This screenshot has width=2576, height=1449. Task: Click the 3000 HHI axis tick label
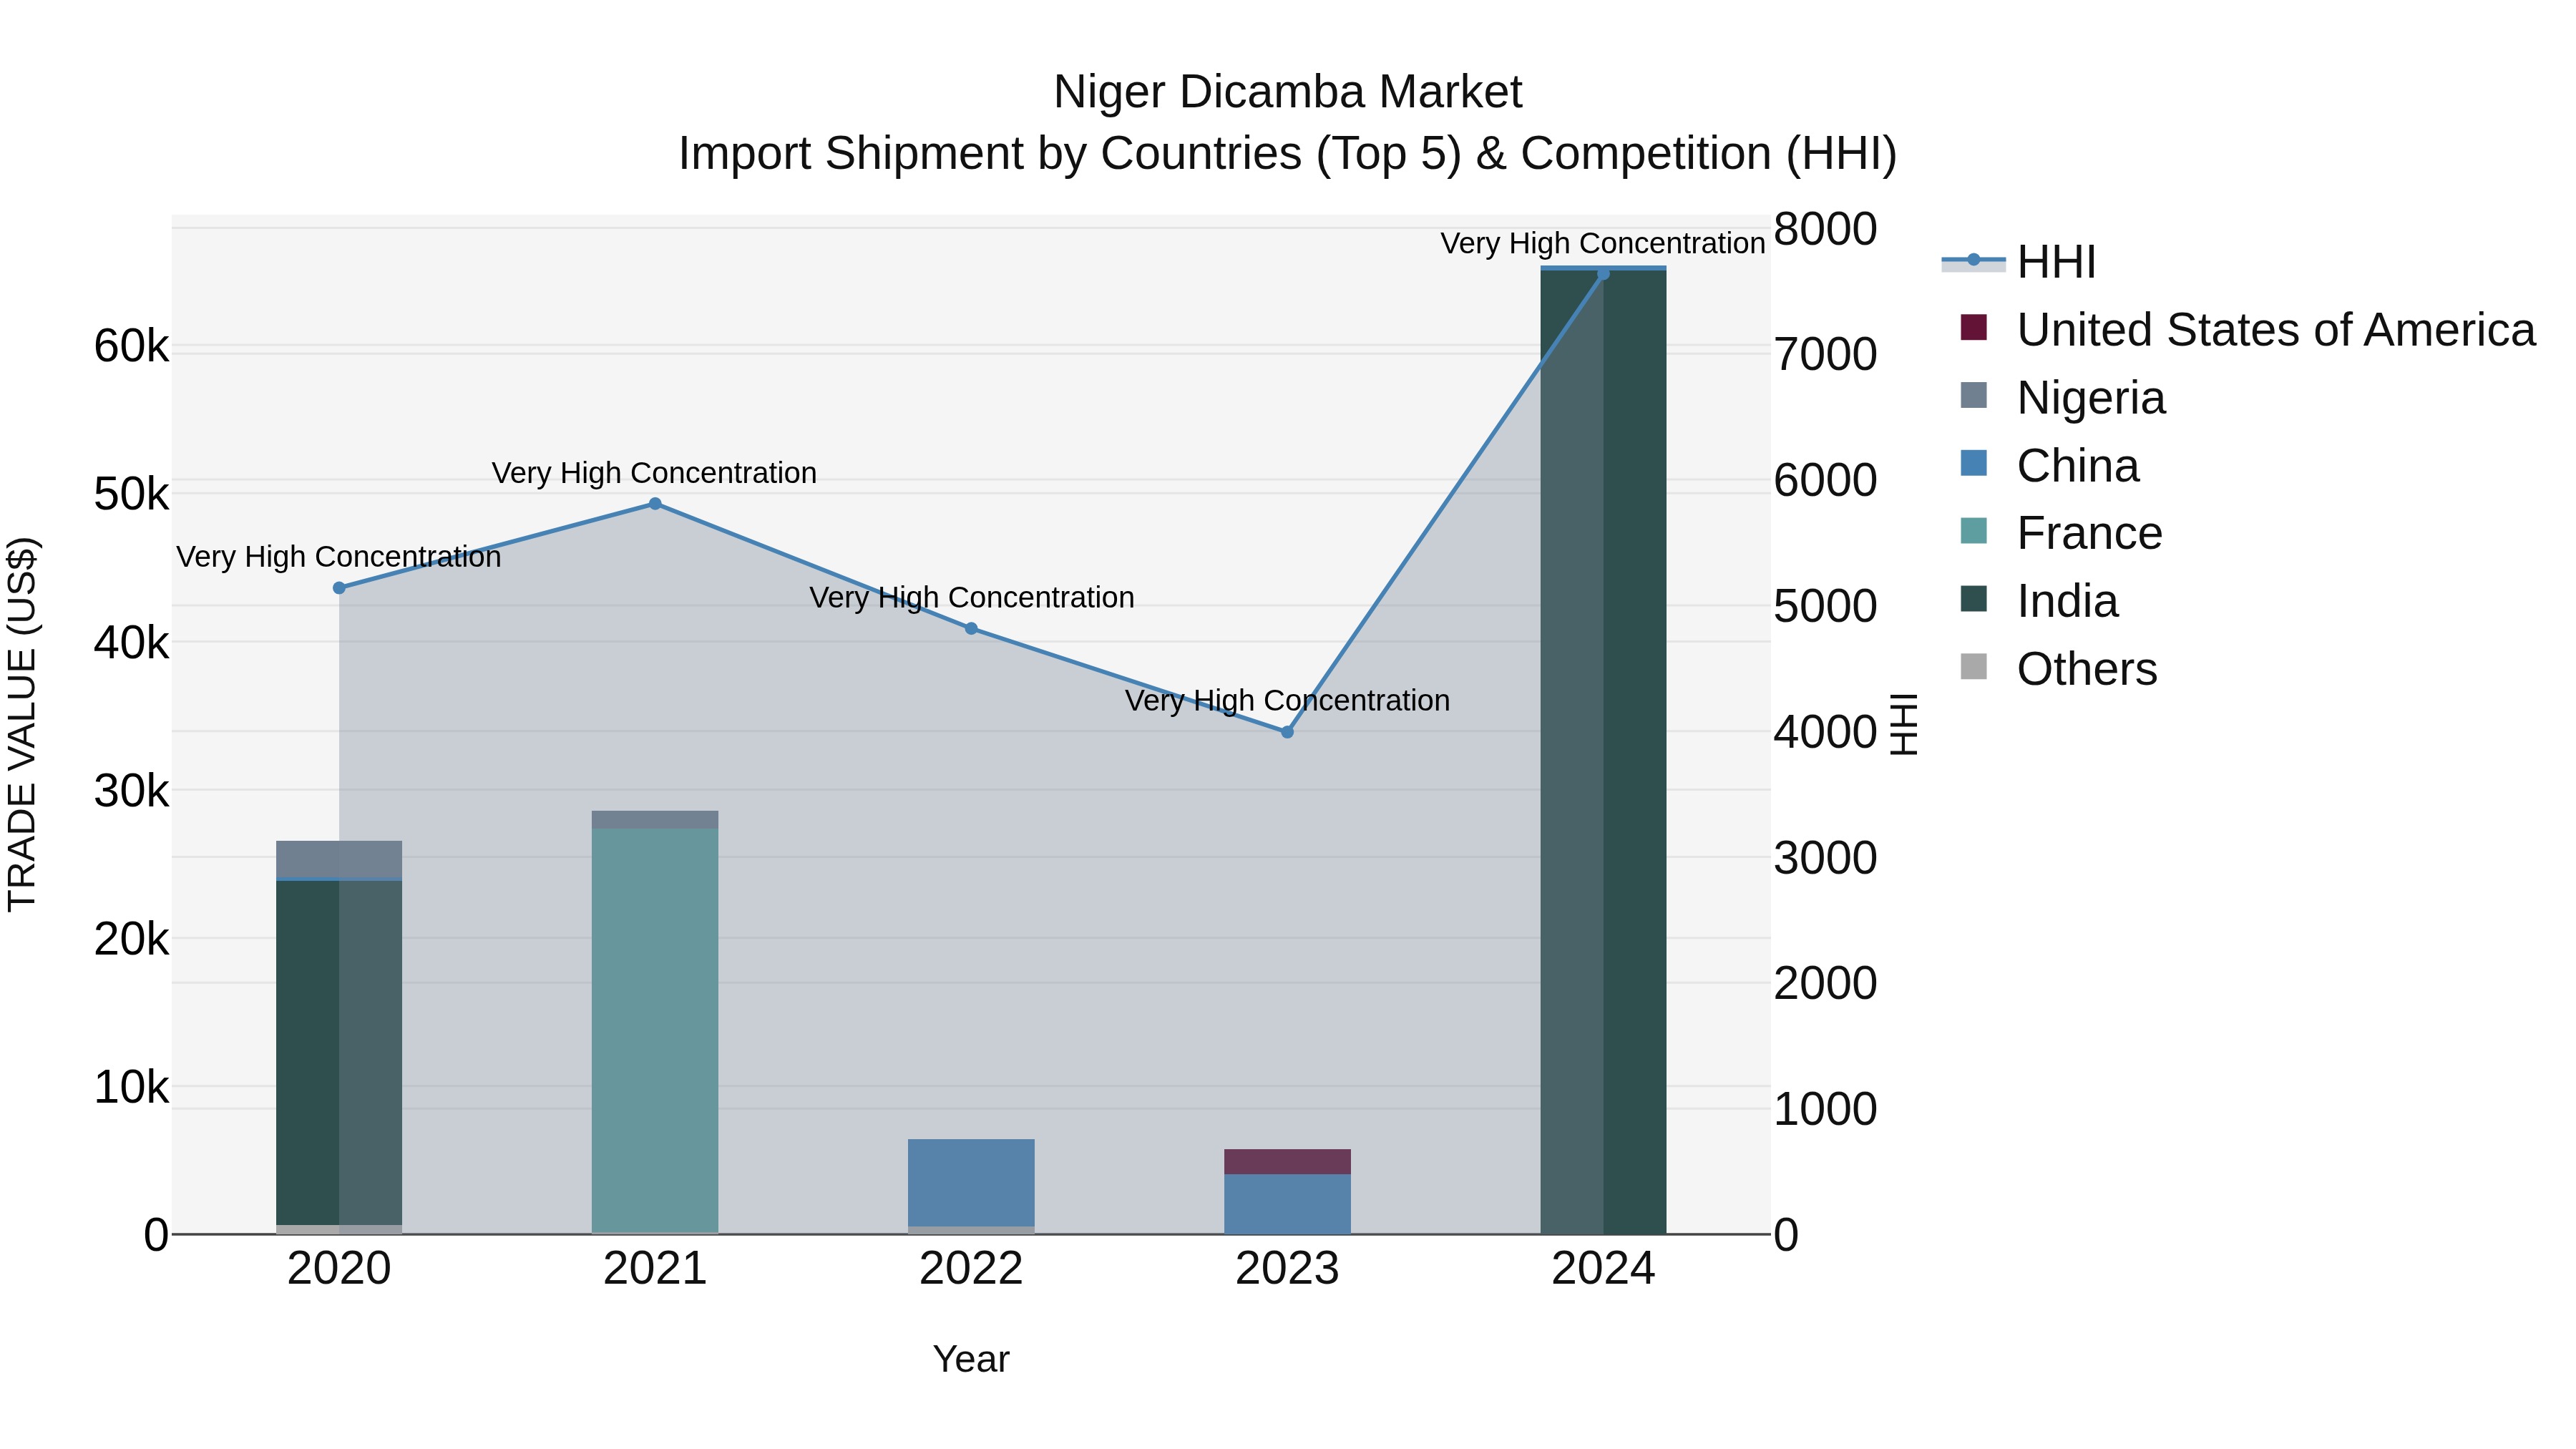(x=1825, y=858)
